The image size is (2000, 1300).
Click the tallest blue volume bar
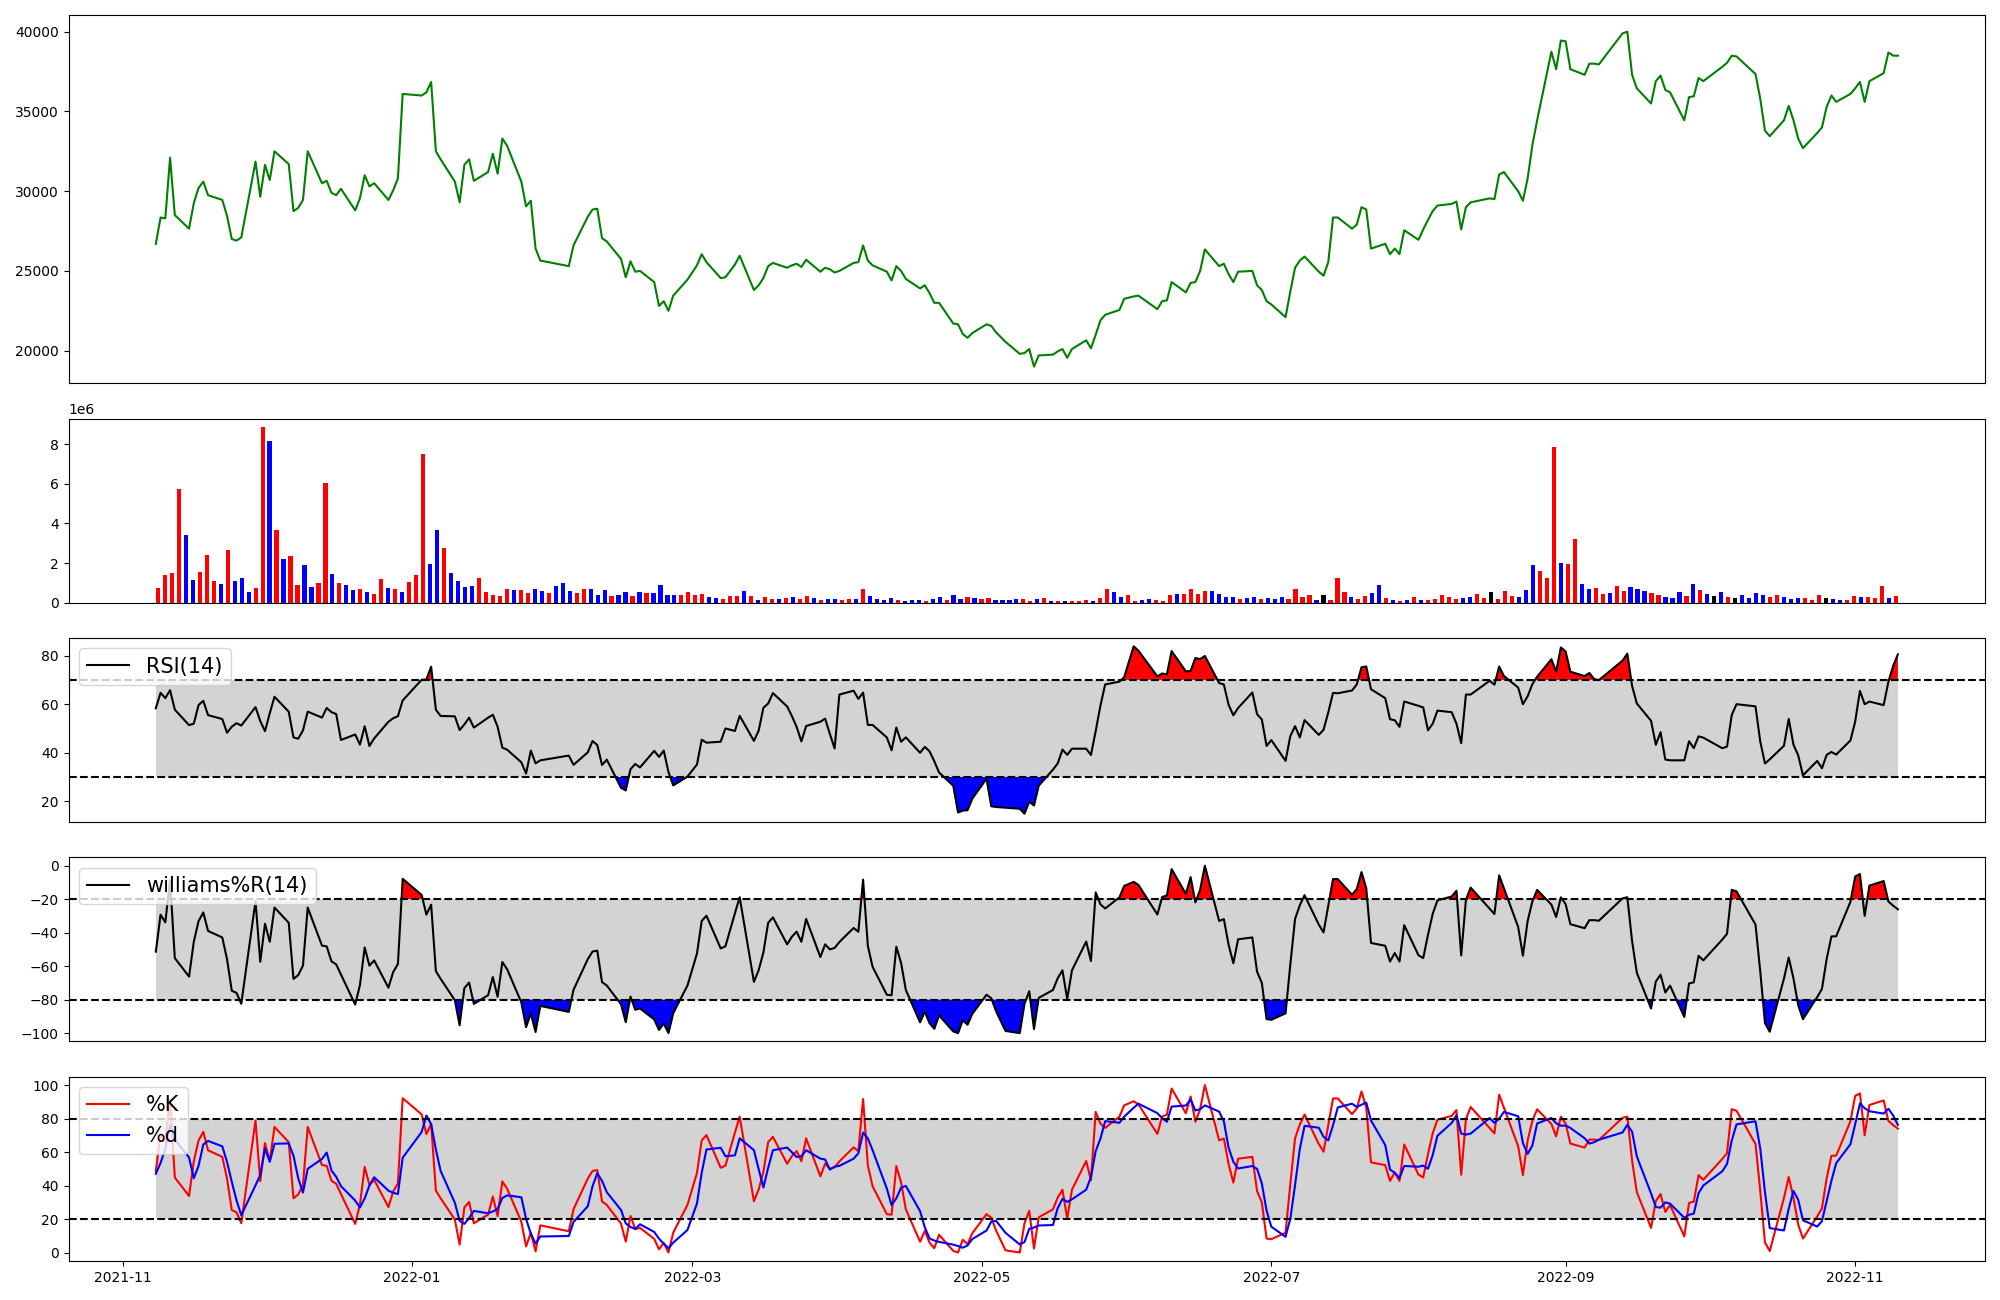coord(270,522)
